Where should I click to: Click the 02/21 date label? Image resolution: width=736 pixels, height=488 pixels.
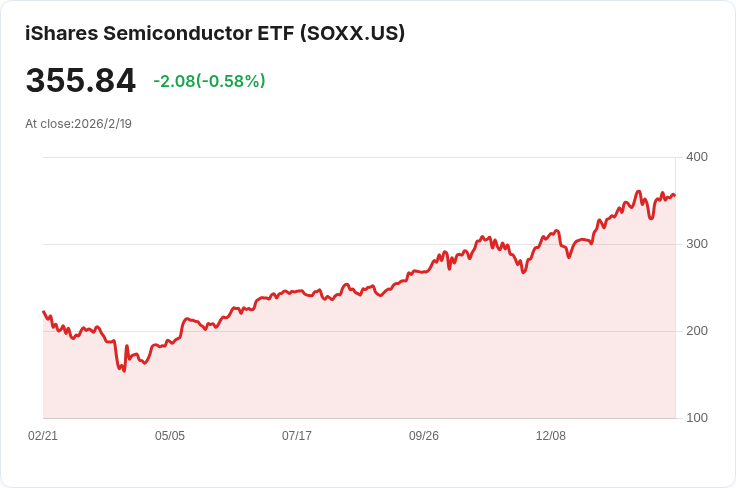(43, 436)
